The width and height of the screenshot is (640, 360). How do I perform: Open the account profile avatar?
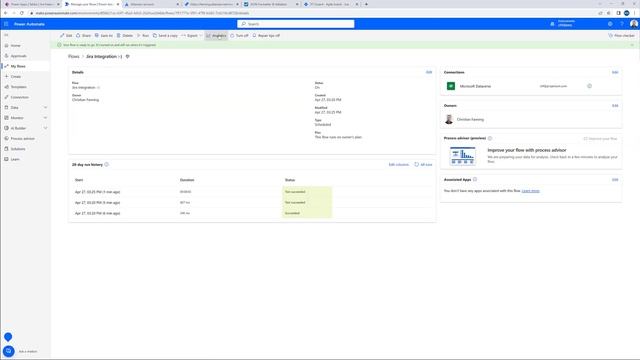(x=633, y=24)
